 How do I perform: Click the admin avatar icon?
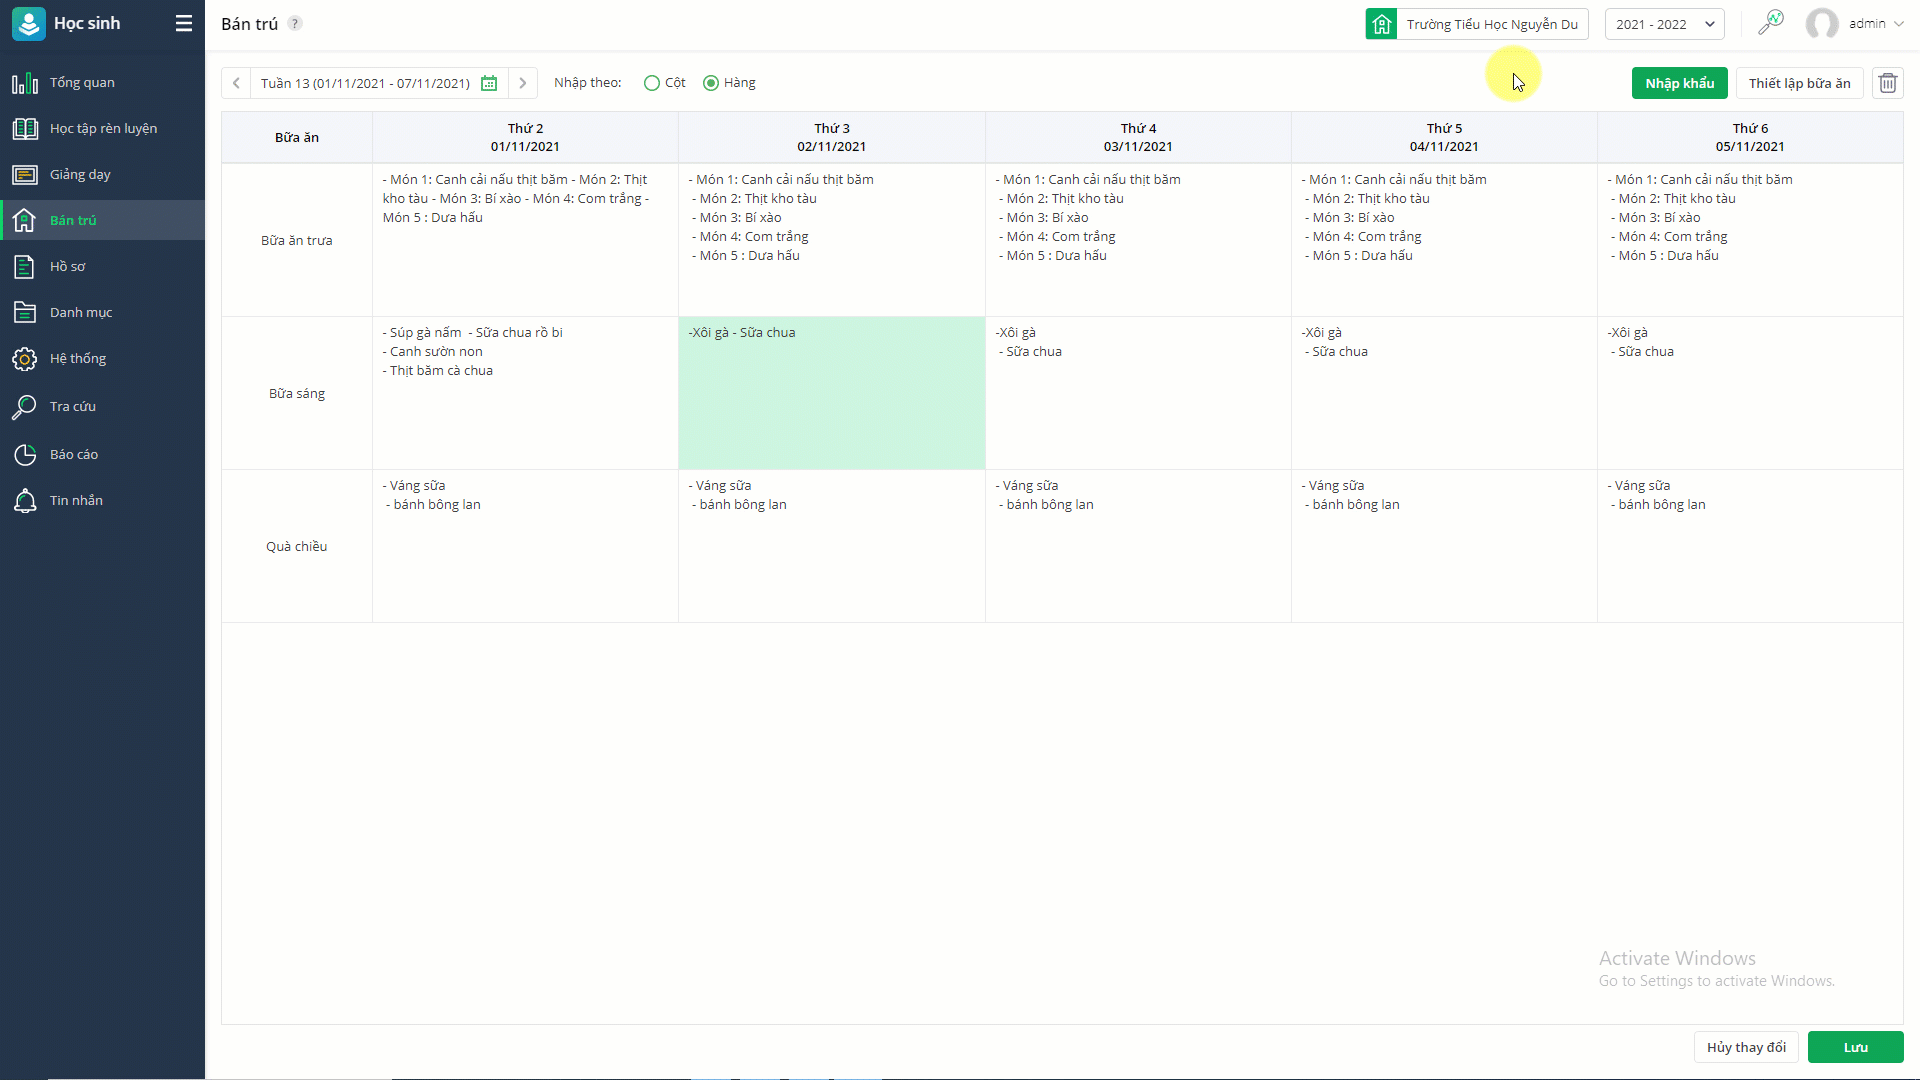click(x=1821, y=24)
